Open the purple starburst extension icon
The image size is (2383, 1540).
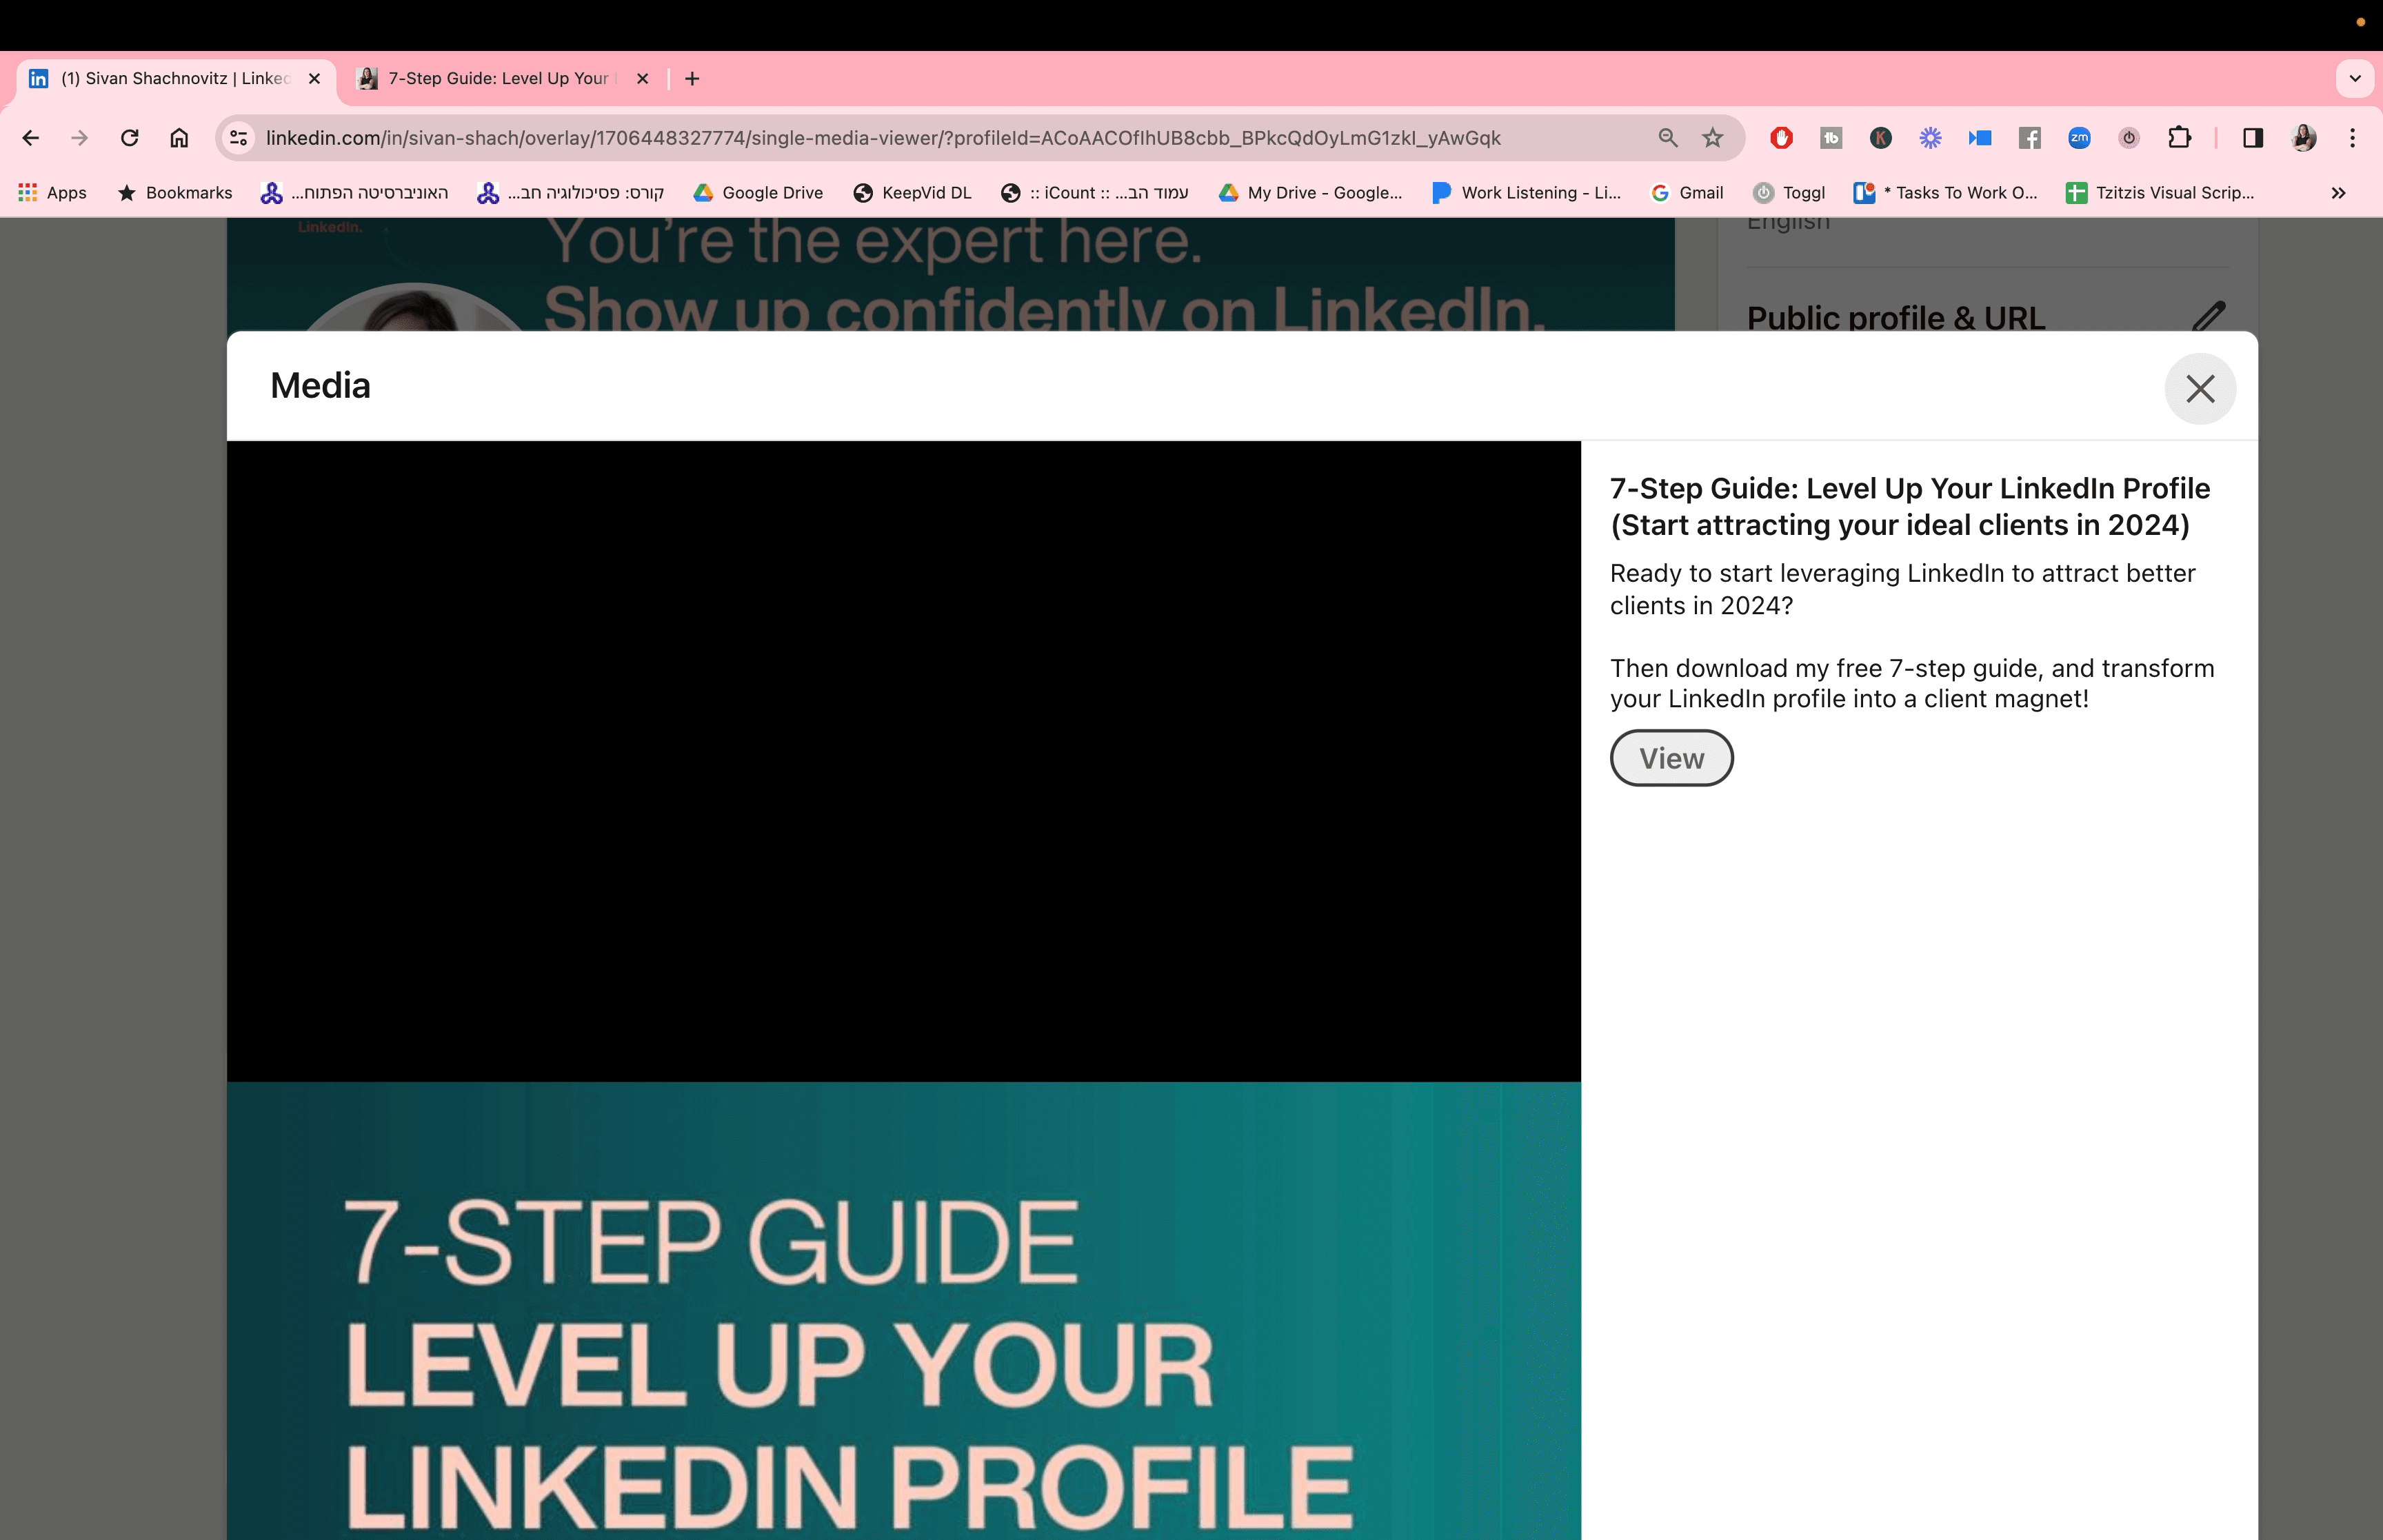click(1930, 138)
